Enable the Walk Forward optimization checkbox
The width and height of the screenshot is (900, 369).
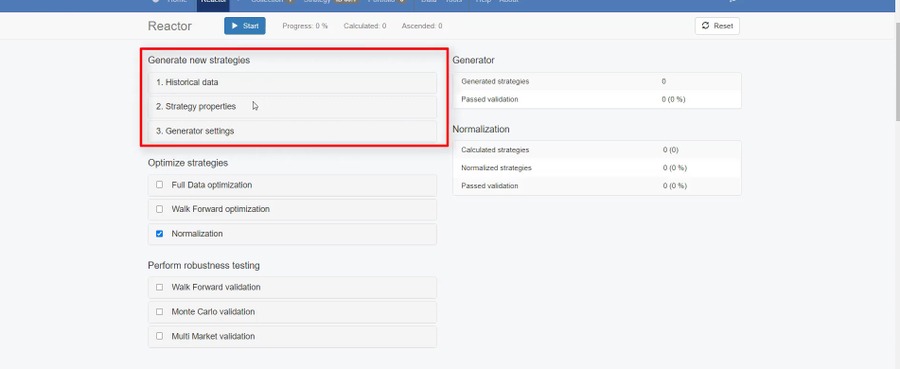click(x=160, y=209)
